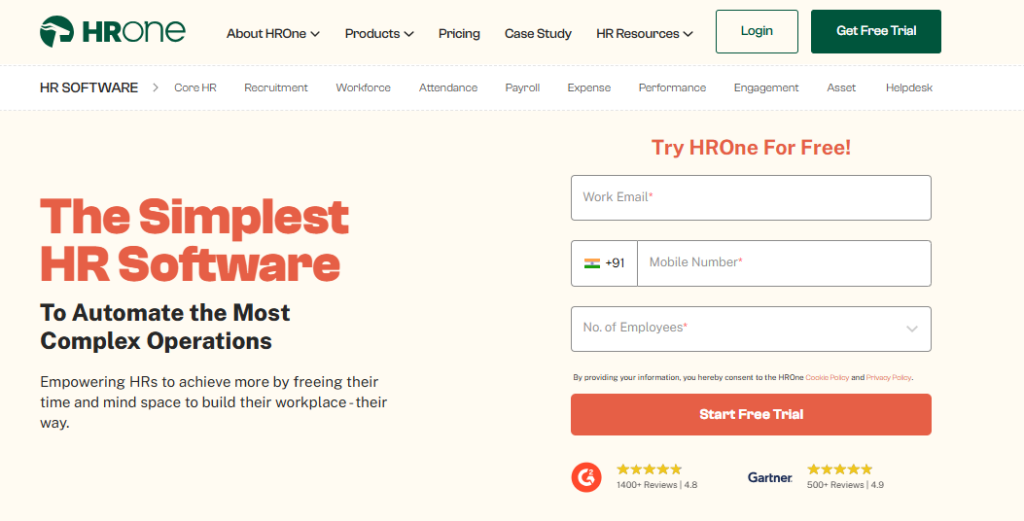Go to the Performance module

[x=672, y=87]
